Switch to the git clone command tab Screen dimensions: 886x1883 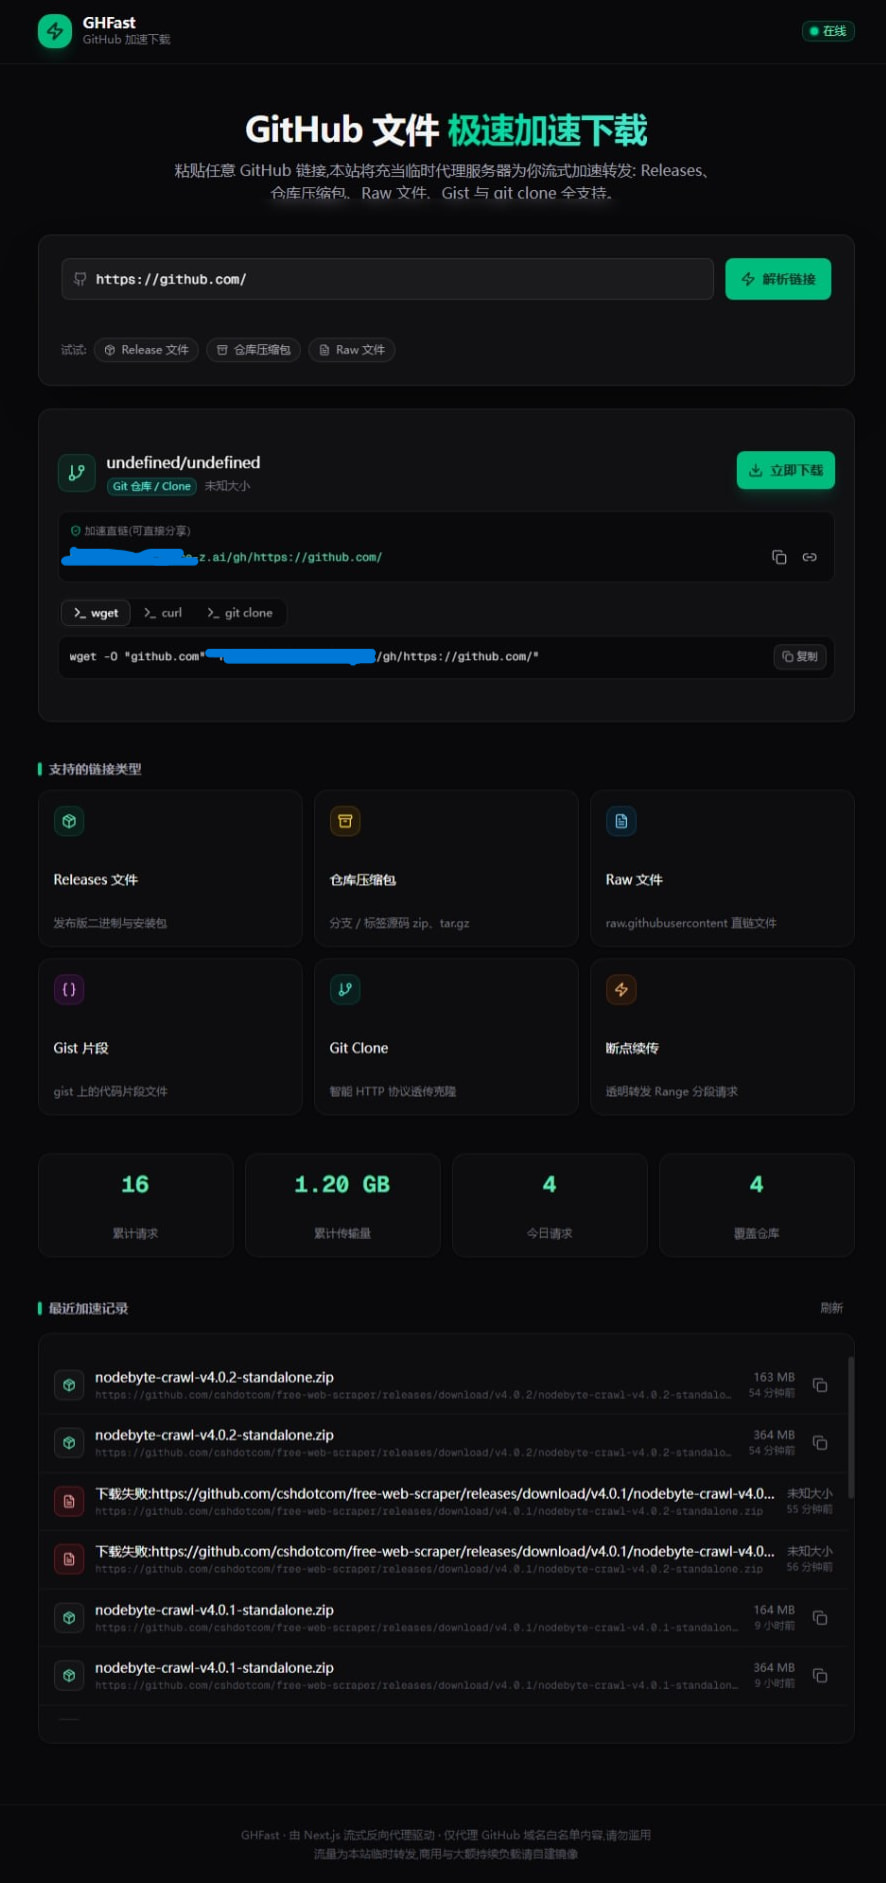pyautogui.click(x=240, y=613)
